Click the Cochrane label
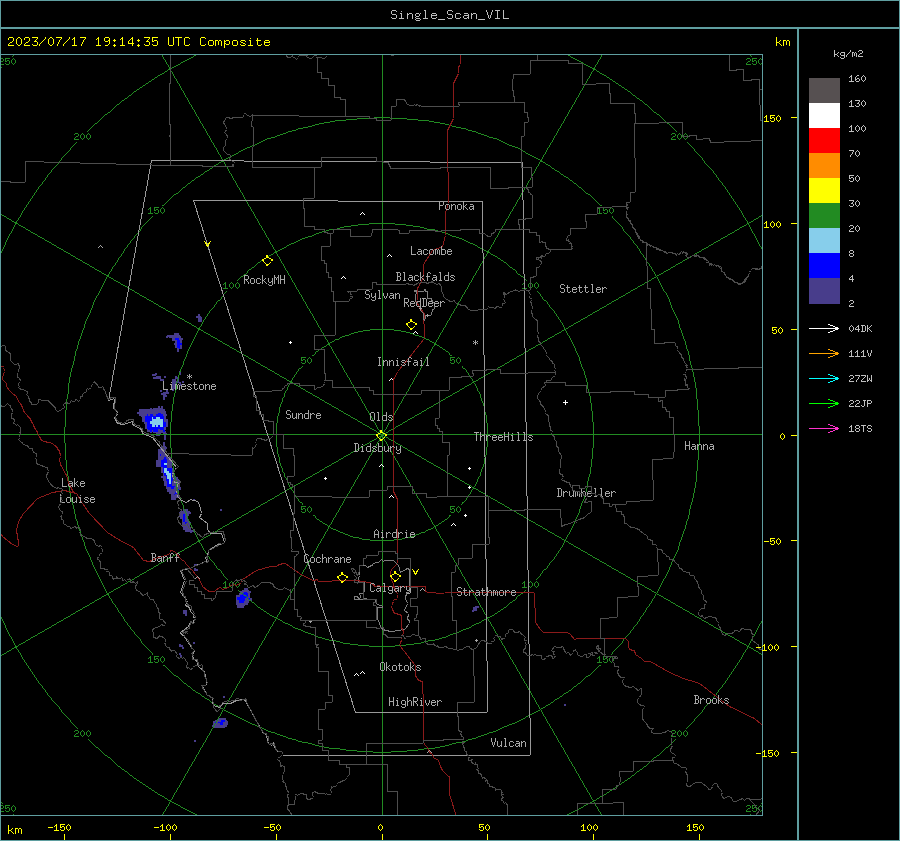This screenshot has height=841, width=900. [327, 559]
